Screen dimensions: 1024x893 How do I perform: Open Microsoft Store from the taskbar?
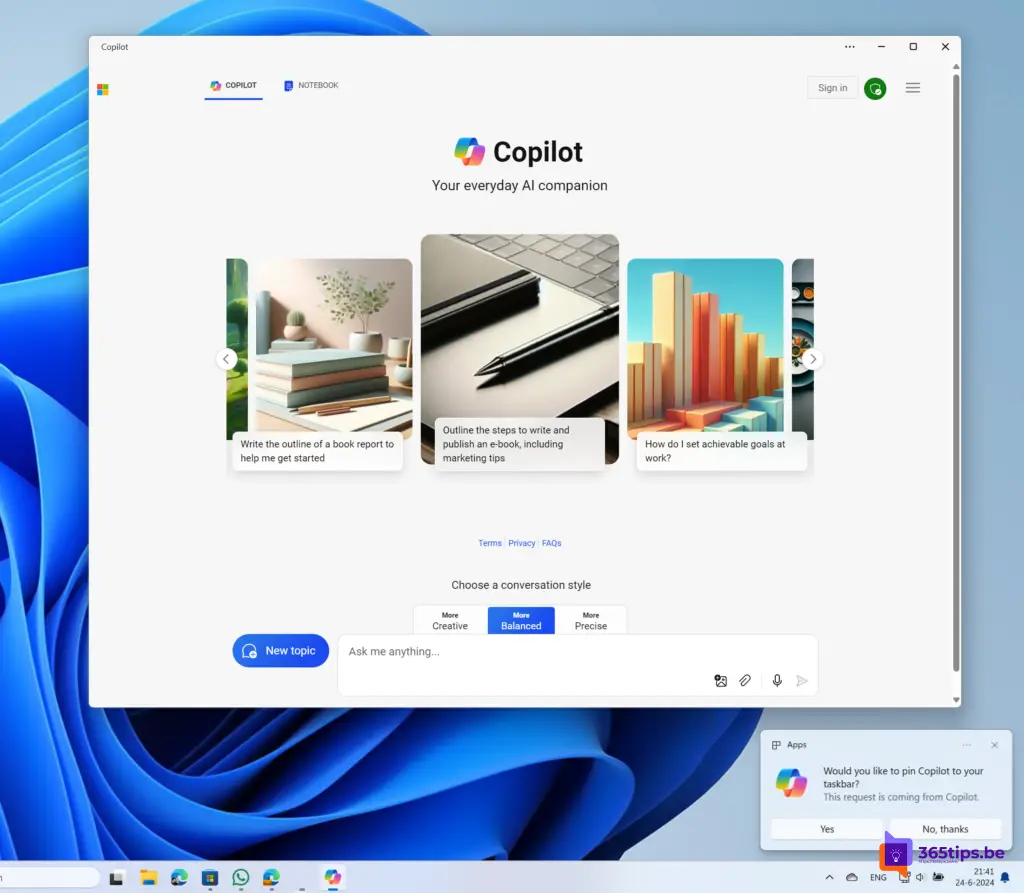point(210,878)
